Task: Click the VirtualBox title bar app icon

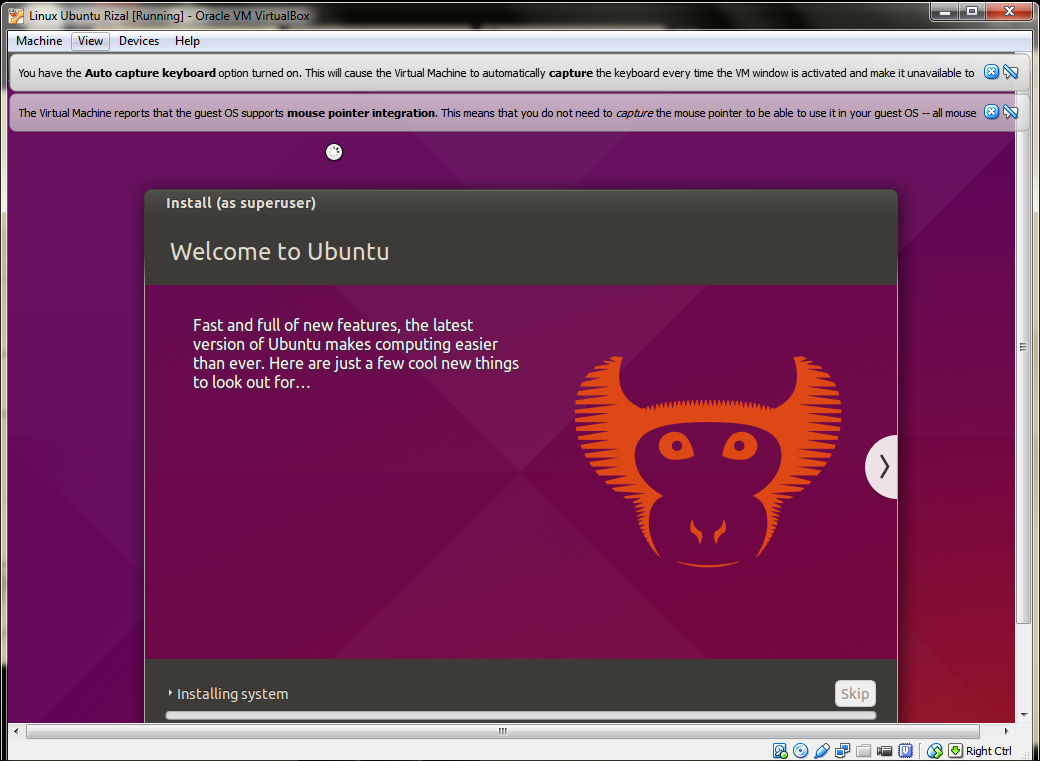Action: coord(16,15)
